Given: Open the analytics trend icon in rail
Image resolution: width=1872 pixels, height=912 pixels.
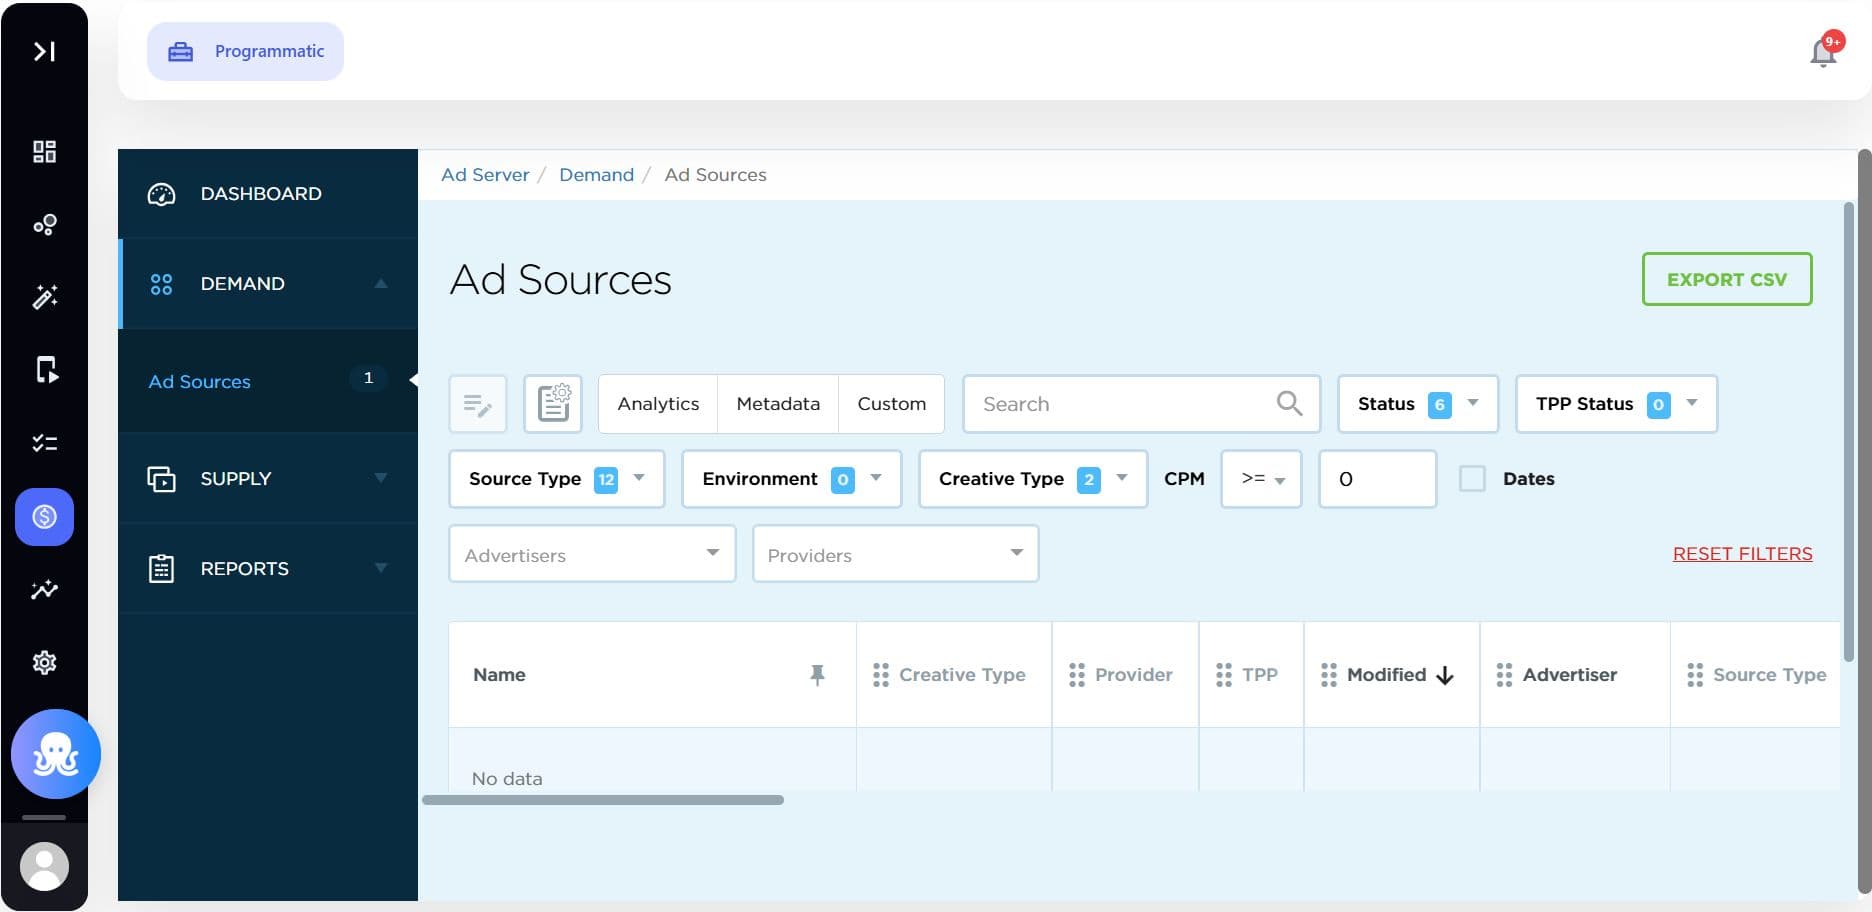Looking at the screenshot, I should tap(44, 589).
